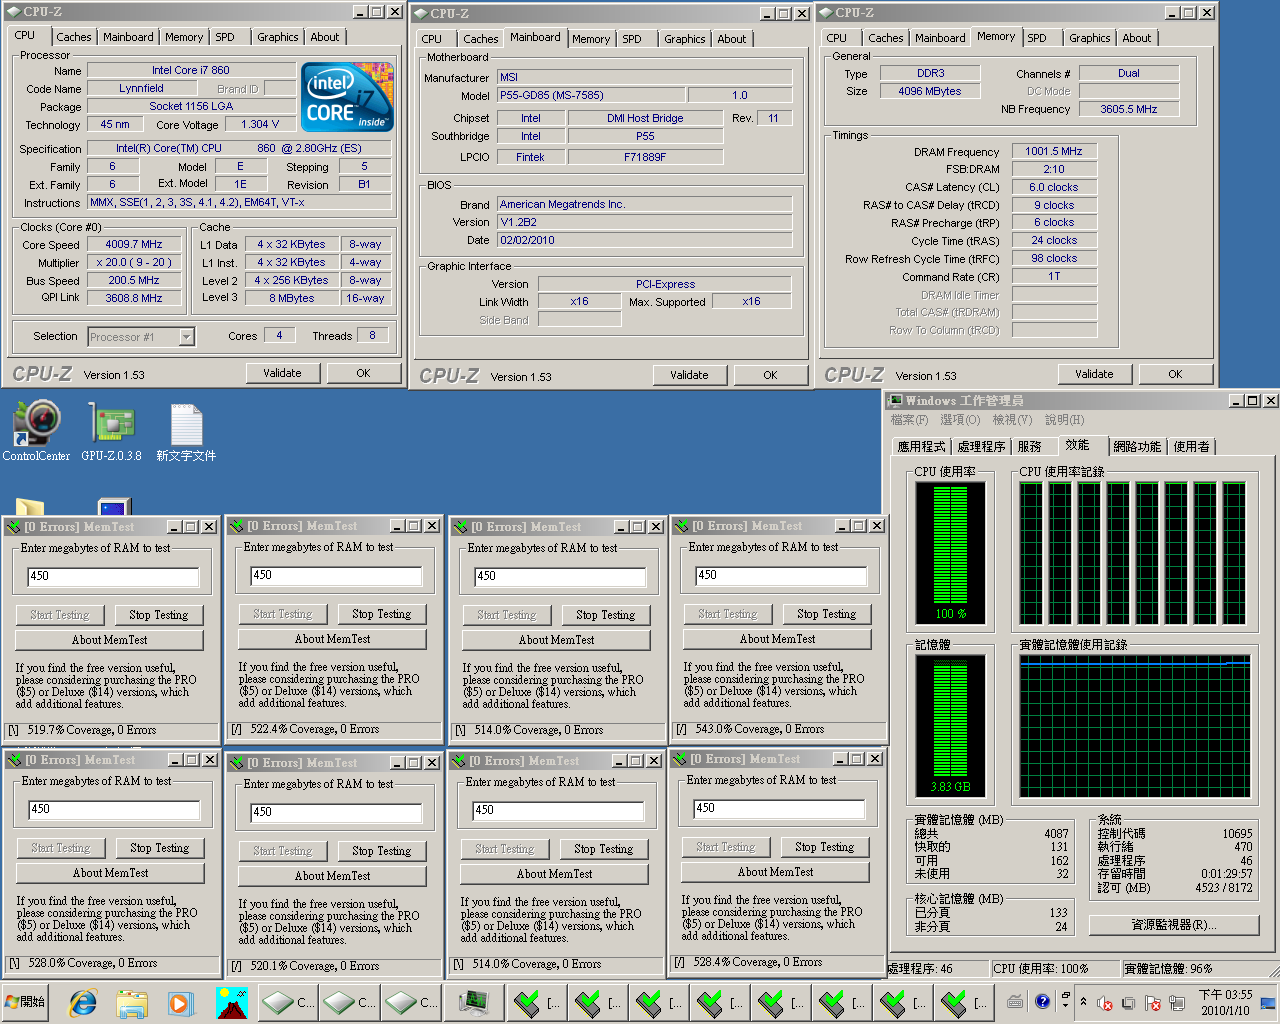This screenshot has height=1024, width=1280.
Task: Click the blue help icon in language bar
Action: tap(1043, 1001)
